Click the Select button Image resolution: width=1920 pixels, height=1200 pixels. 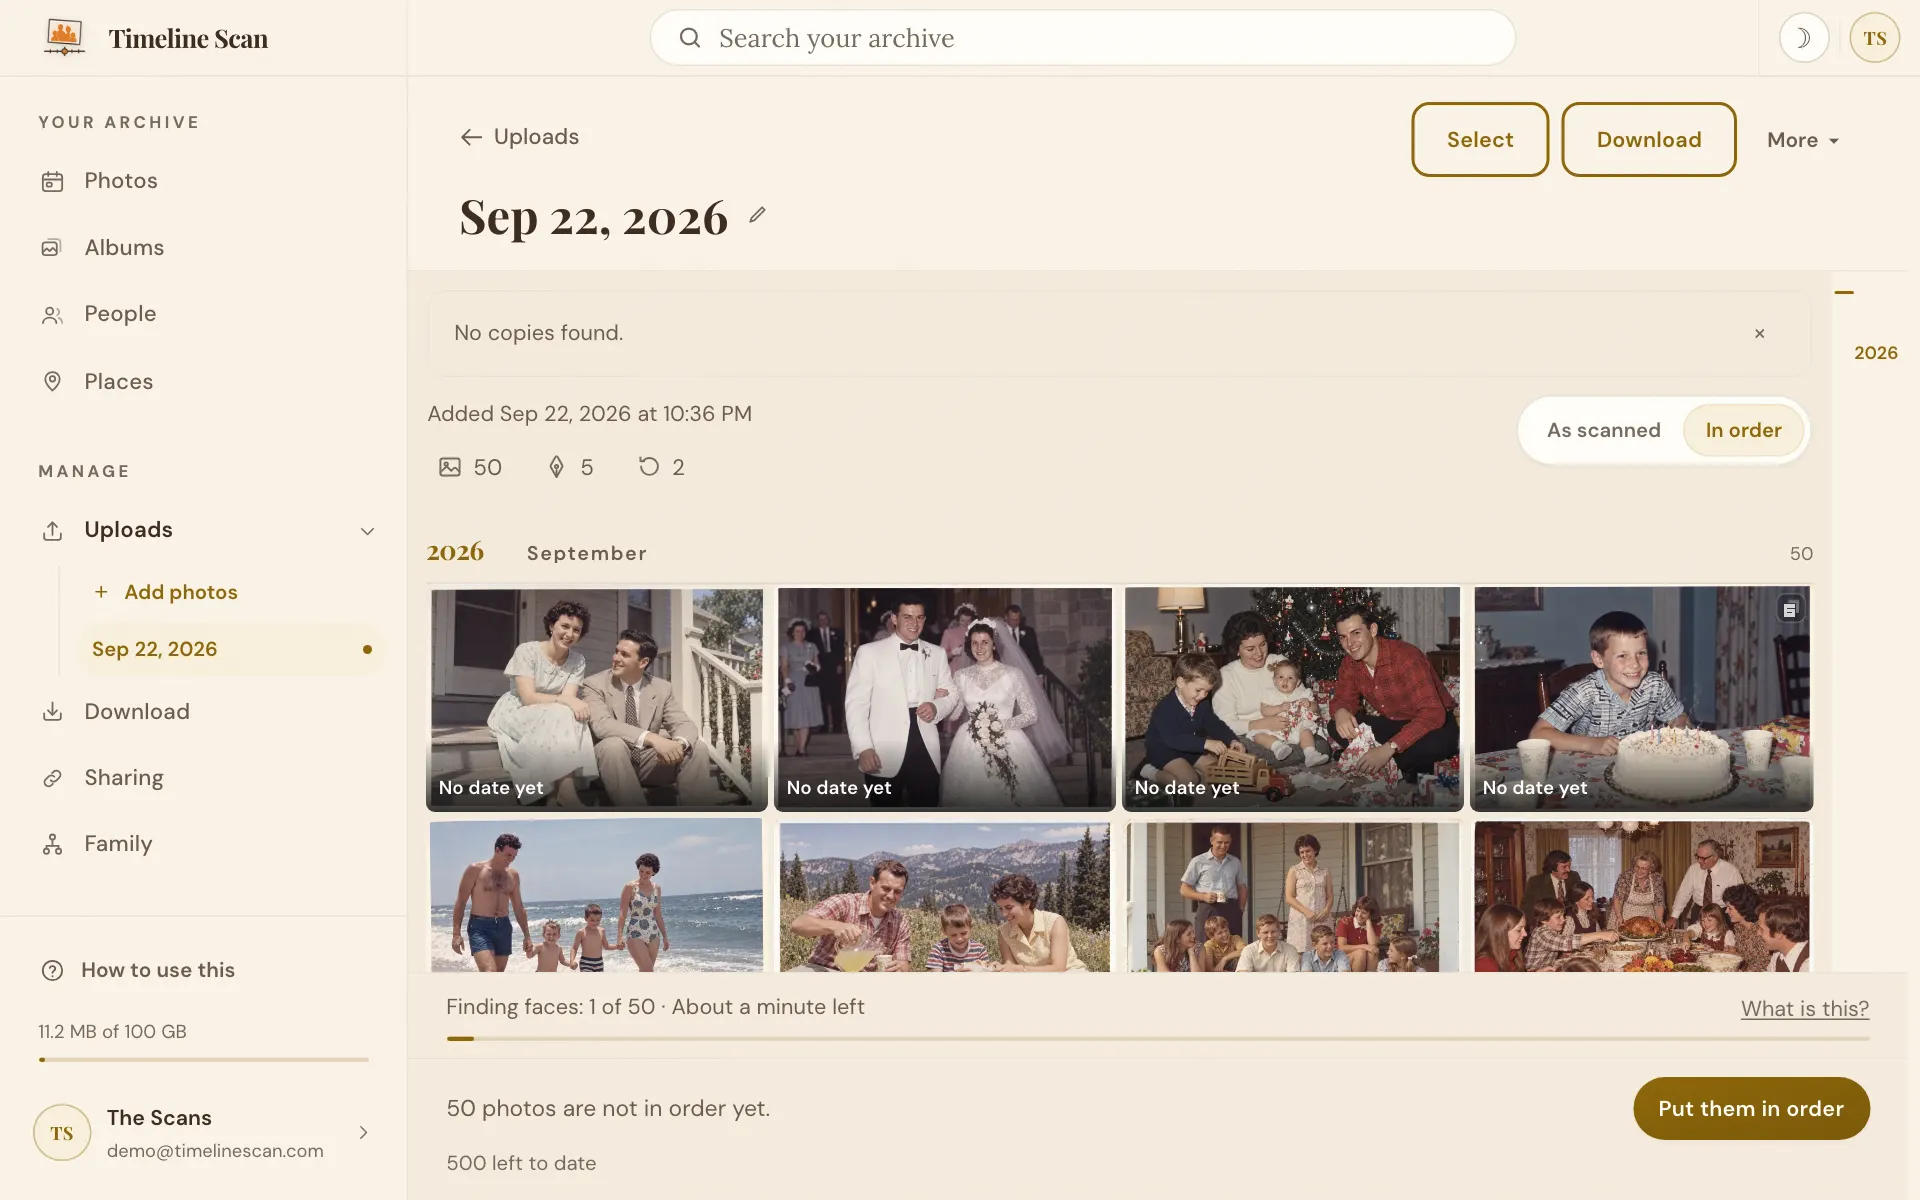(x=1480, y=140)
